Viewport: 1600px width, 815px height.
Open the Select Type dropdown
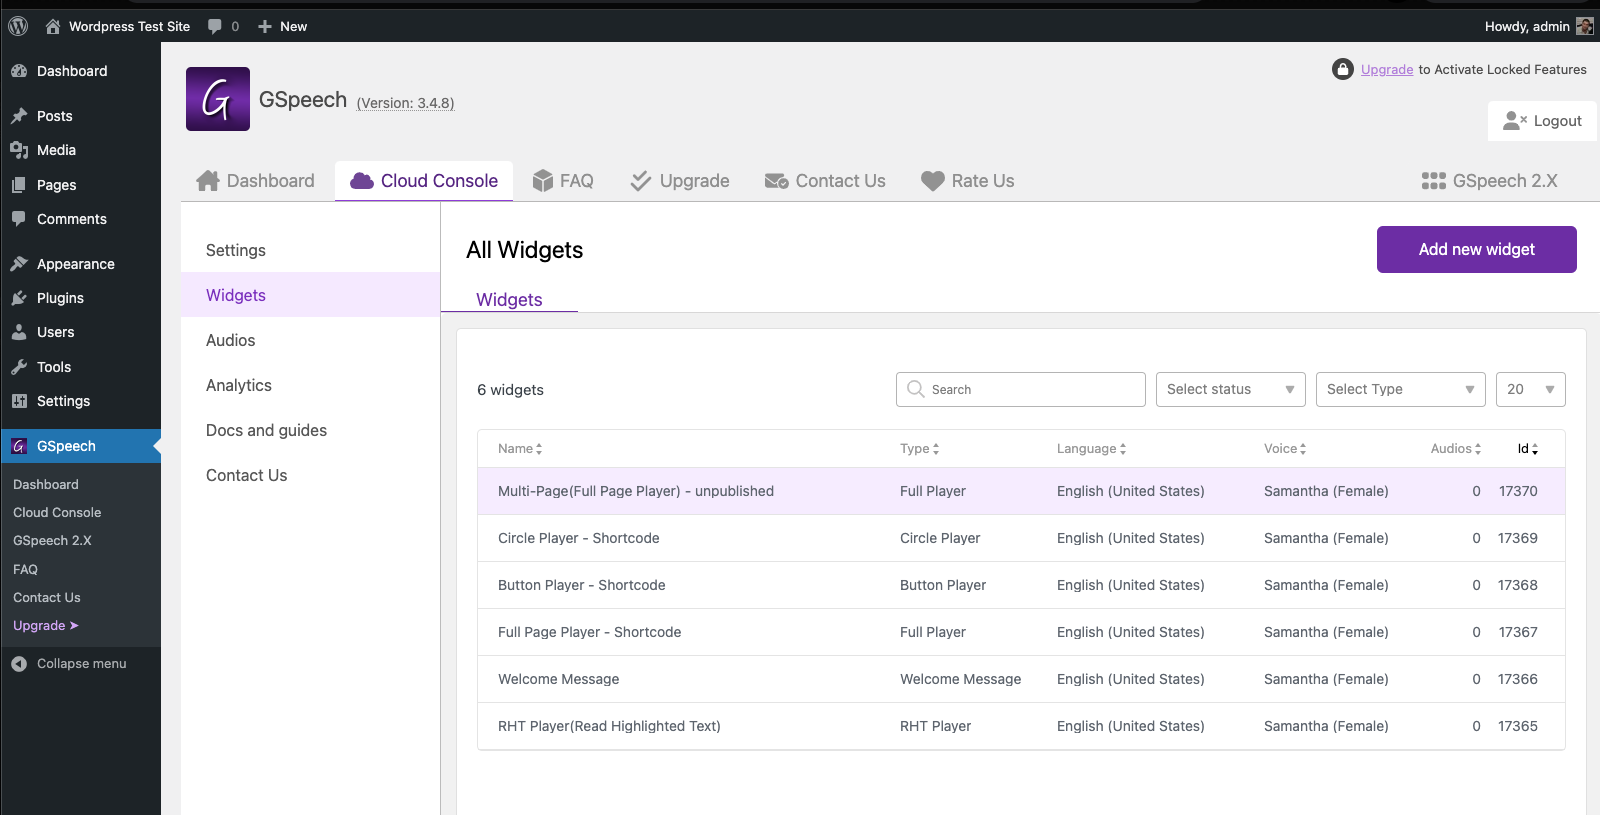point(1400,389)
